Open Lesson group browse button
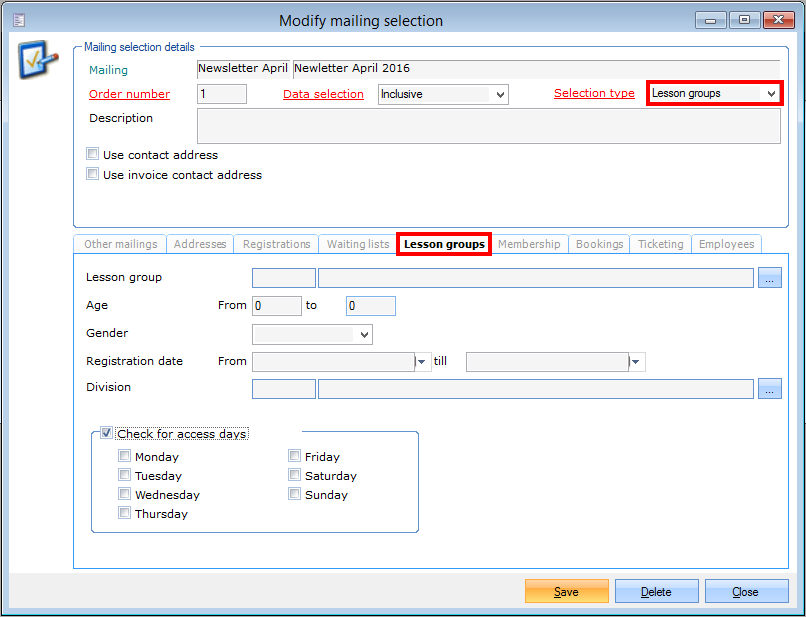The image size is (806, 617). pyautogui.click(x=769, y=278)
